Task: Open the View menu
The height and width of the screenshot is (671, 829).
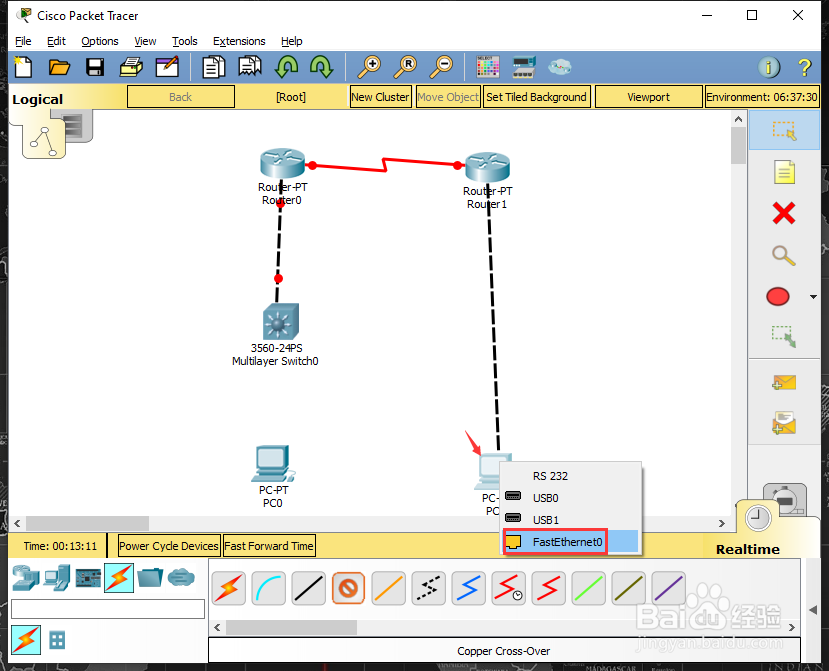Action: 145,41
